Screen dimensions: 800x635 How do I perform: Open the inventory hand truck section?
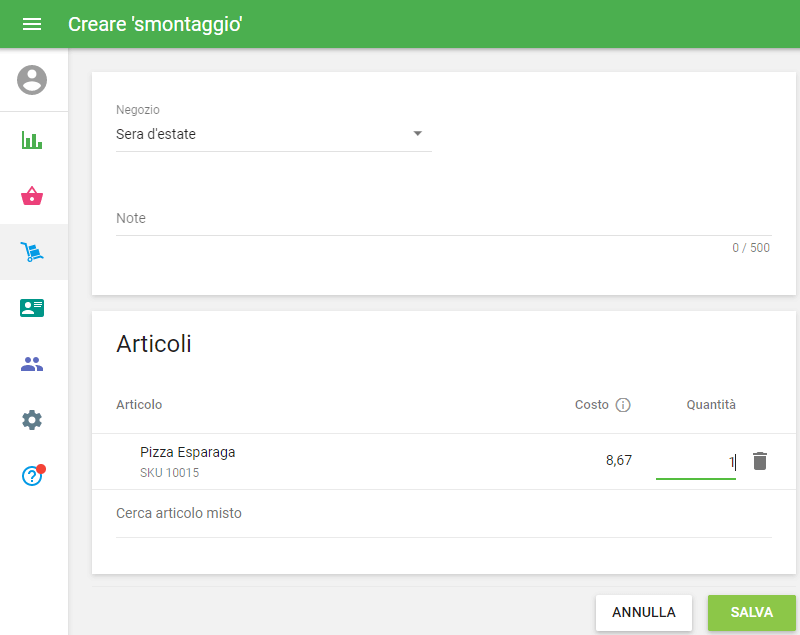[32, 252]
